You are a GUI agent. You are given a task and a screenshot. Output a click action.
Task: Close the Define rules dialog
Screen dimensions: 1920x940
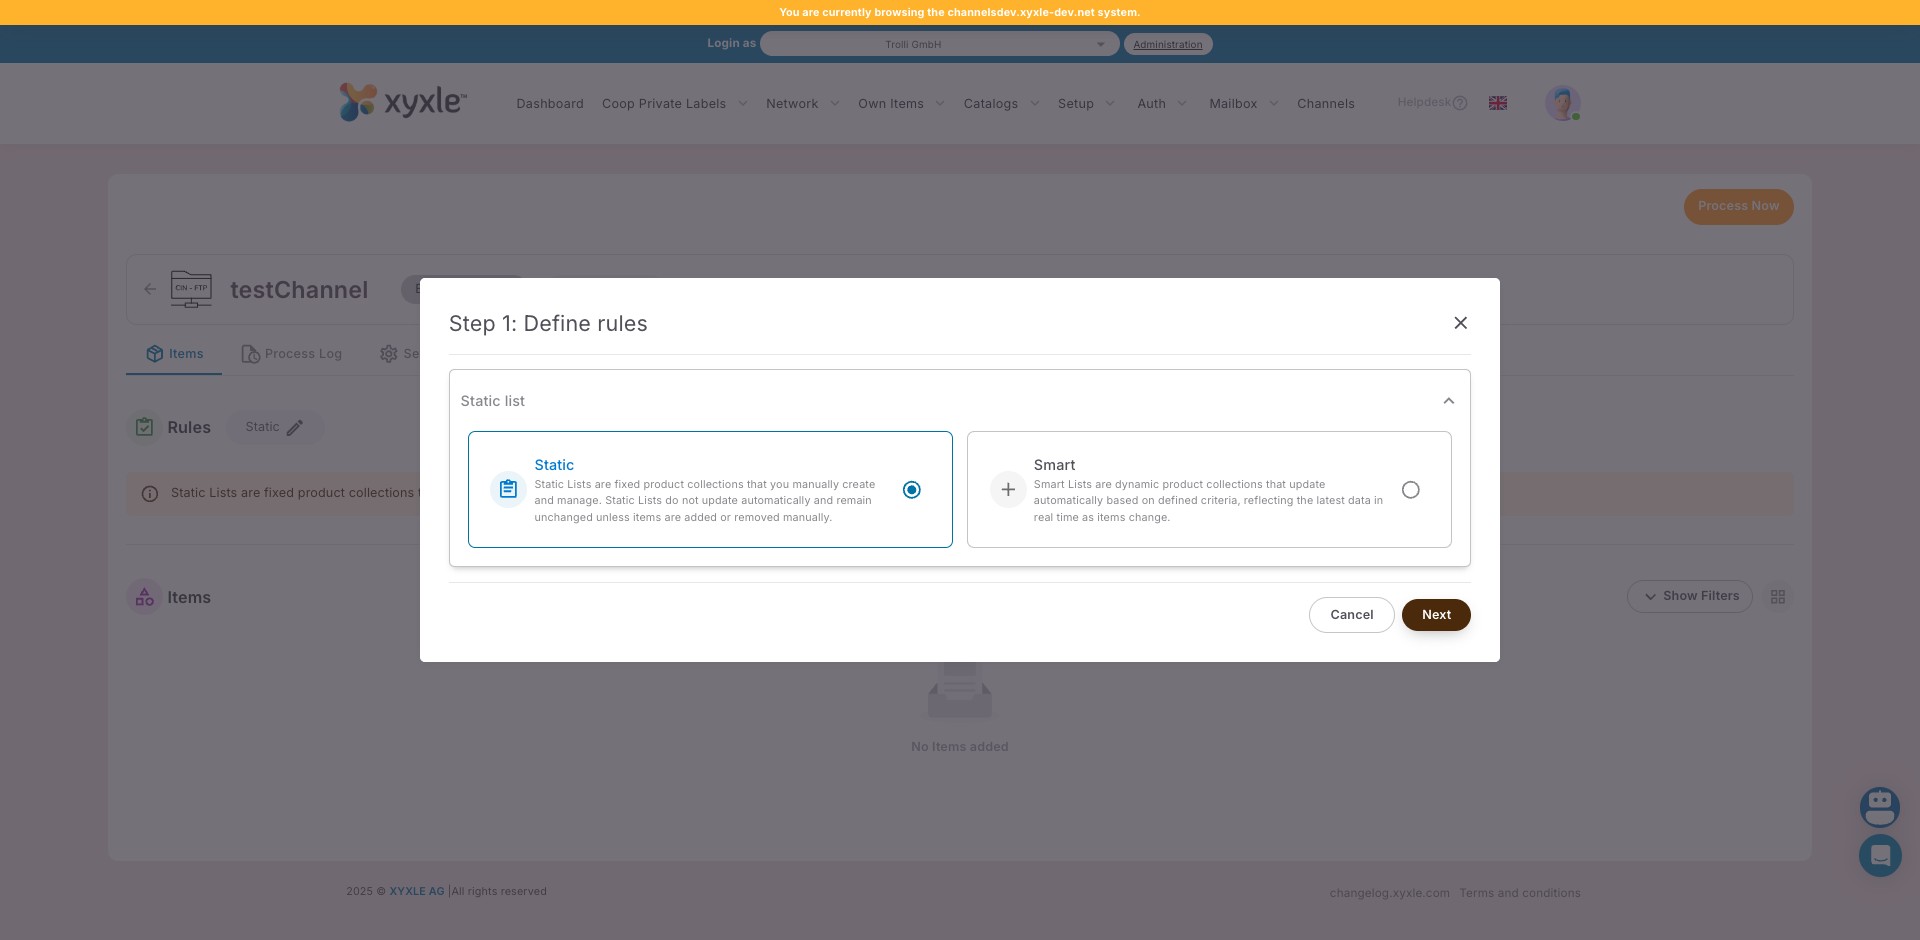click(x=1460, y=323)
